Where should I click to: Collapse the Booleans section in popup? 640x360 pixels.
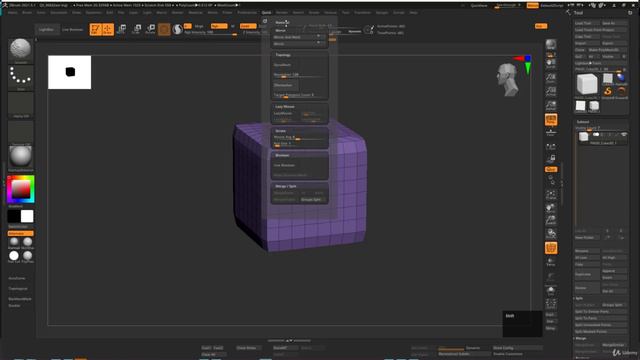pyautogui.click(x=282, y=156)
